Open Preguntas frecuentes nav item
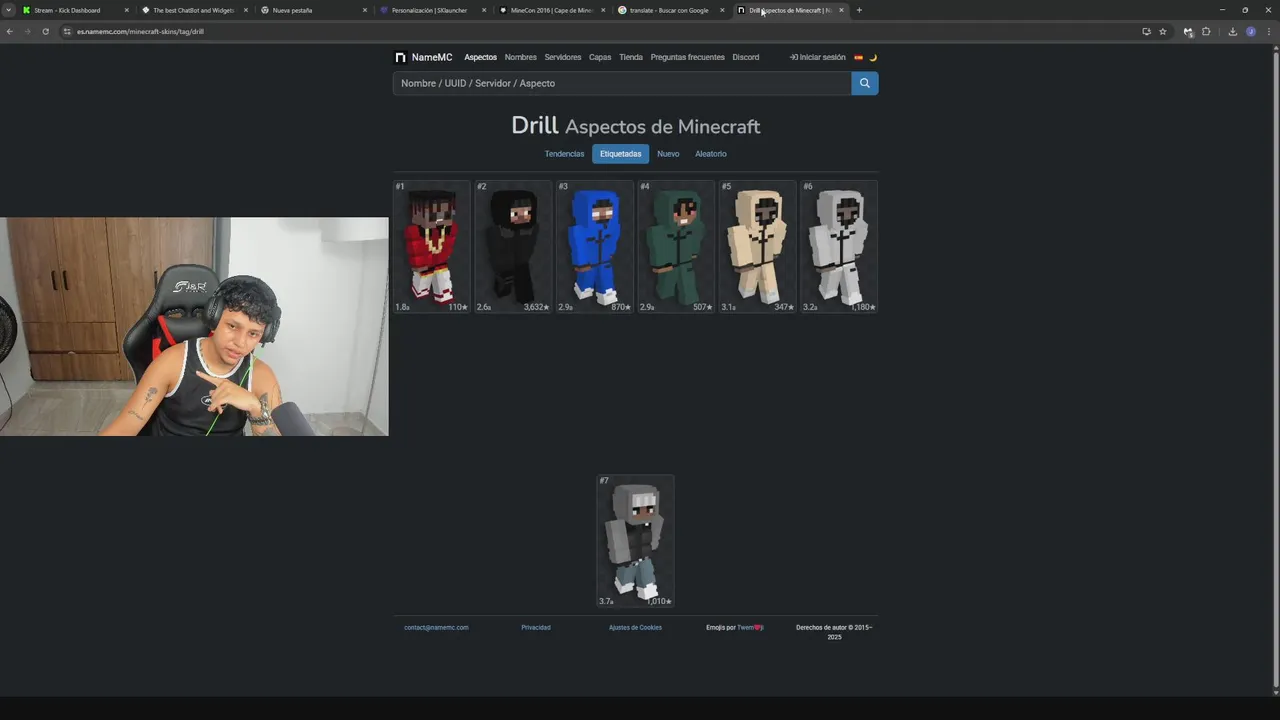 687,57
